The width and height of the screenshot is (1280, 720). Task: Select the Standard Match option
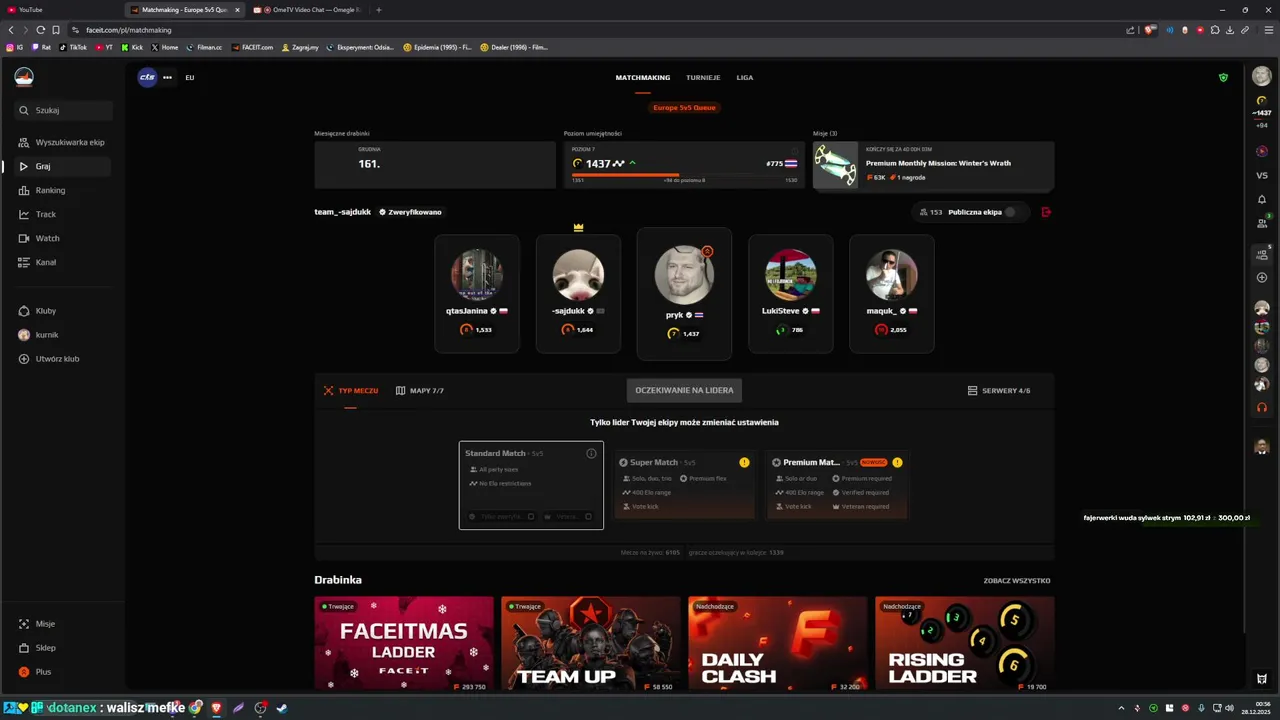click(x=531, y=485)
